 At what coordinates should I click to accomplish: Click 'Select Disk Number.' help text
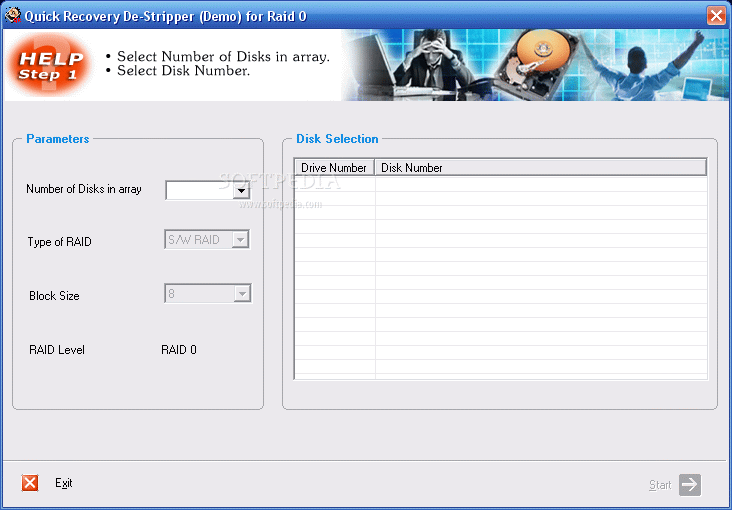(x=183, y=71)
